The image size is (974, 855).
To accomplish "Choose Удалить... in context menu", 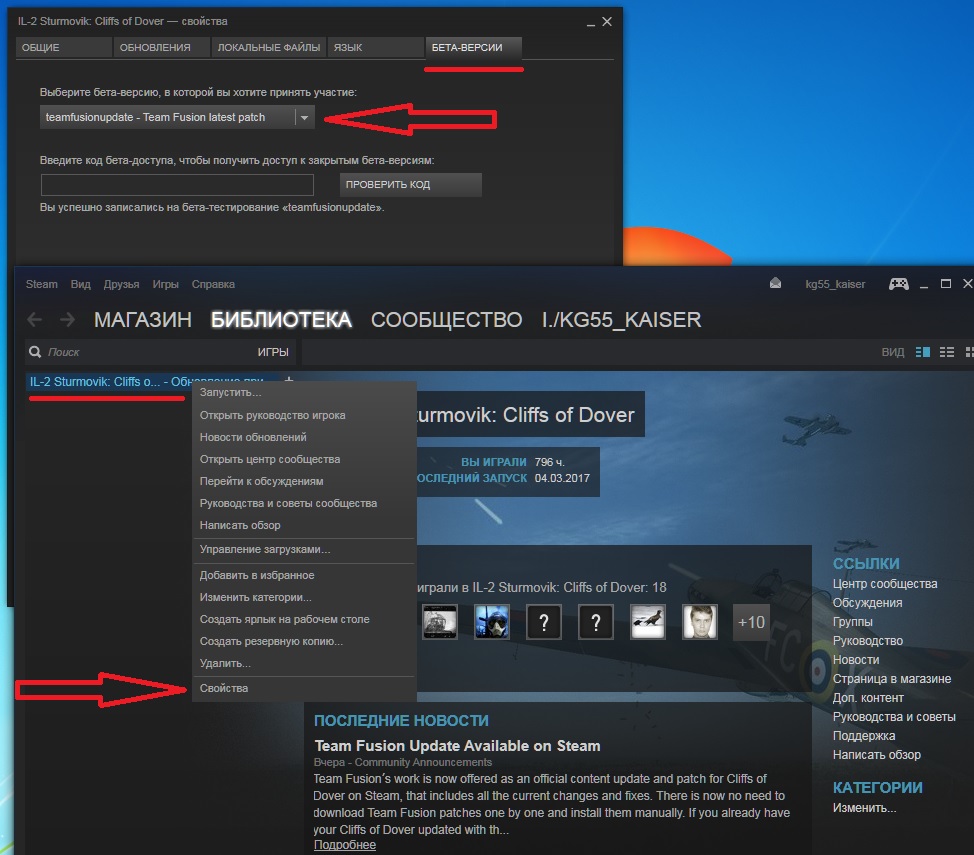I will [304, 663].
